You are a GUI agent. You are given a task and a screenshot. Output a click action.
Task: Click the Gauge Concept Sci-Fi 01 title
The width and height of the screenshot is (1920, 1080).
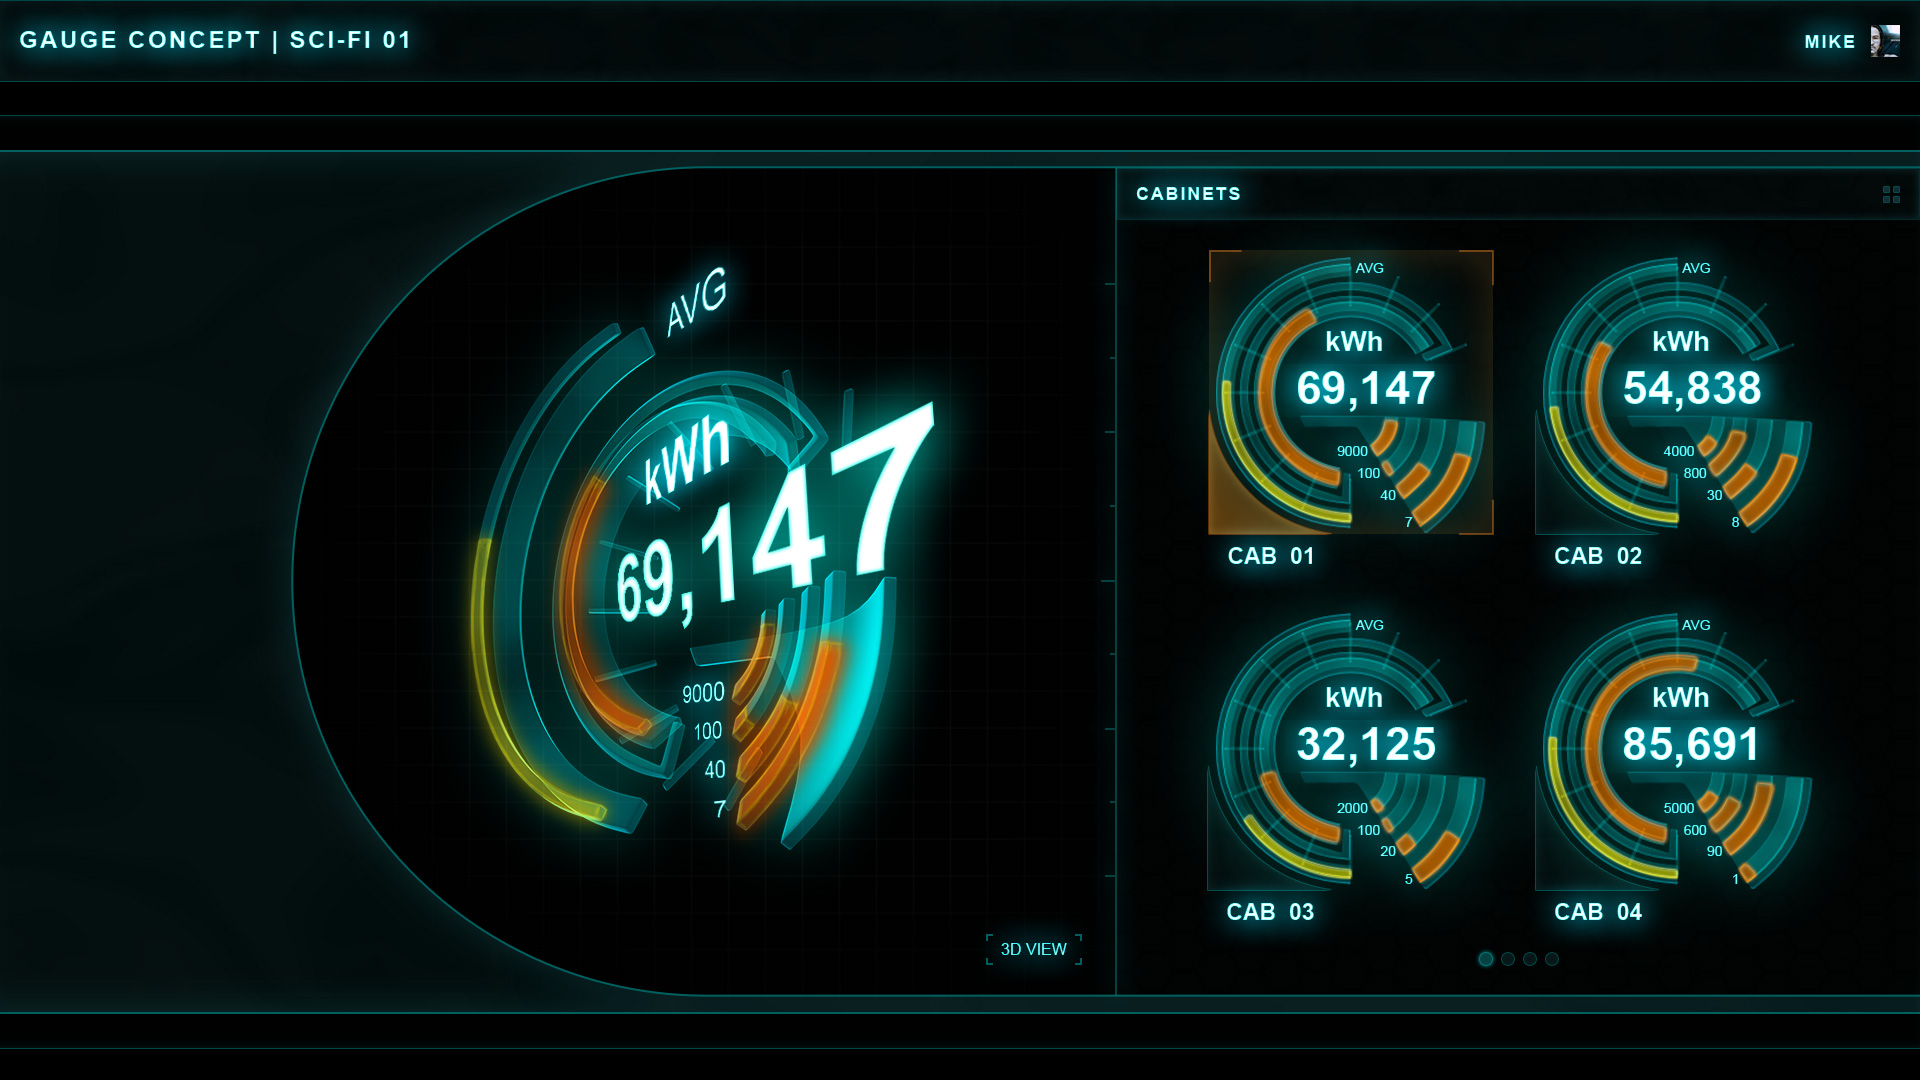[215, 40]
